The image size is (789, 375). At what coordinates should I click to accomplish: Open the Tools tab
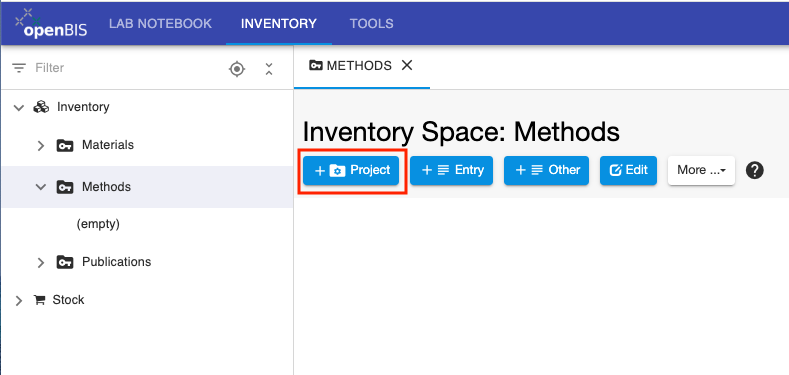(371, 24)
